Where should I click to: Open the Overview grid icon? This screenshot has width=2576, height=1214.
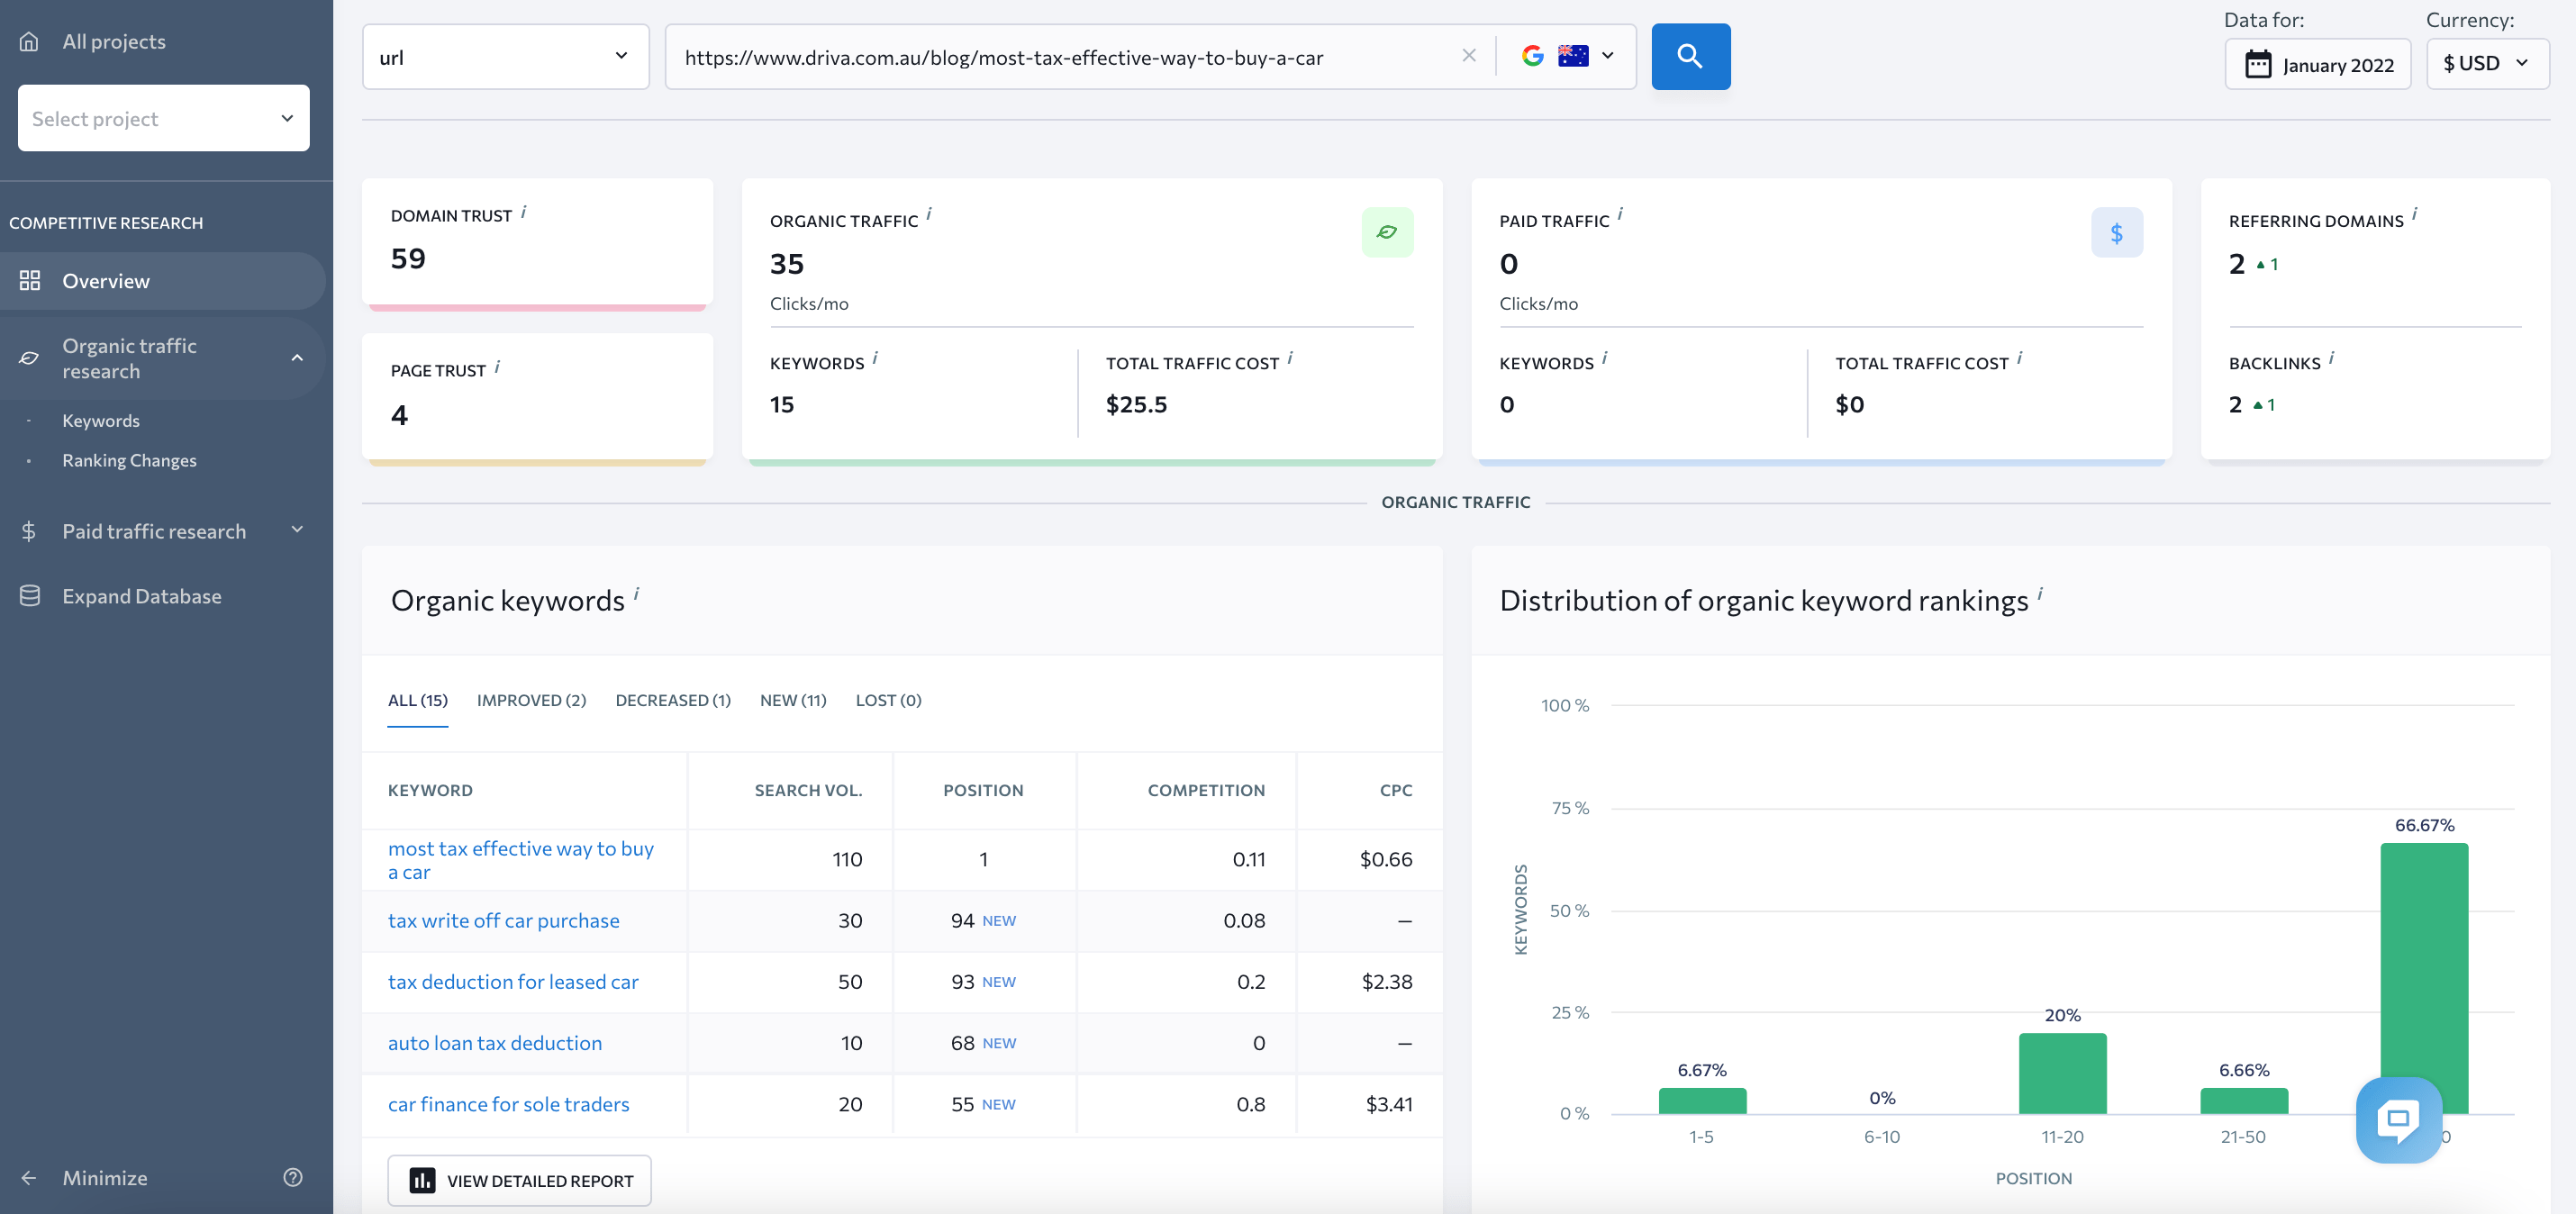pyautogui.click(x=30, y=281)
